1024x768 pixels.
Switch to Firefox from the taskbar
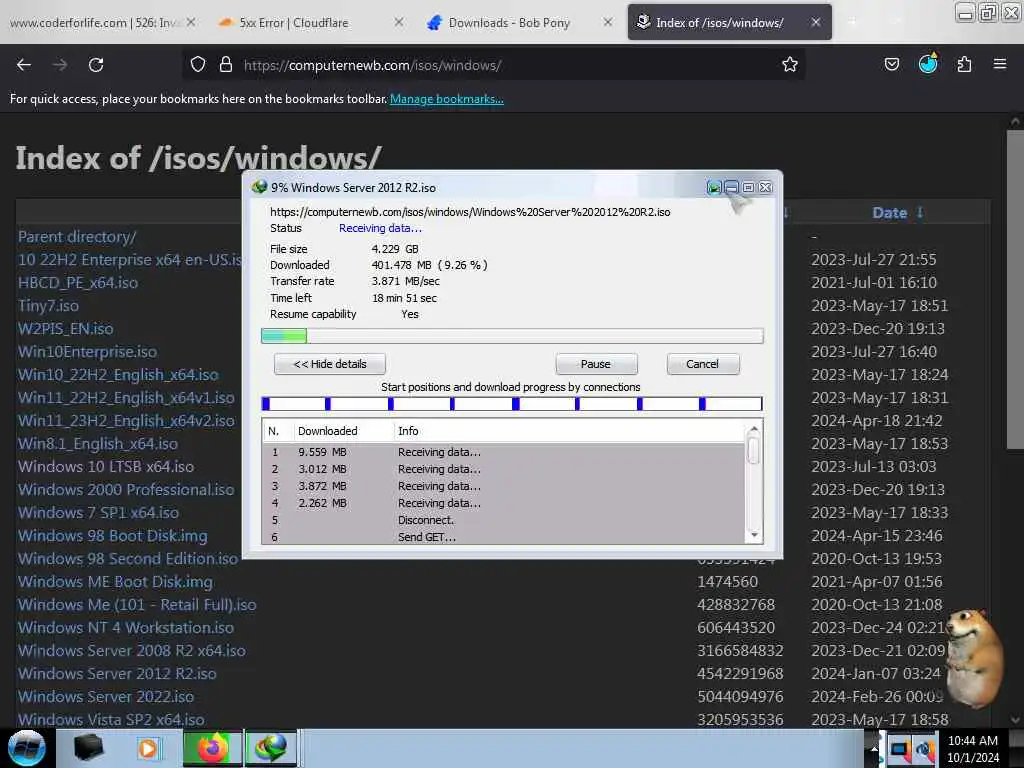[212, 748]
